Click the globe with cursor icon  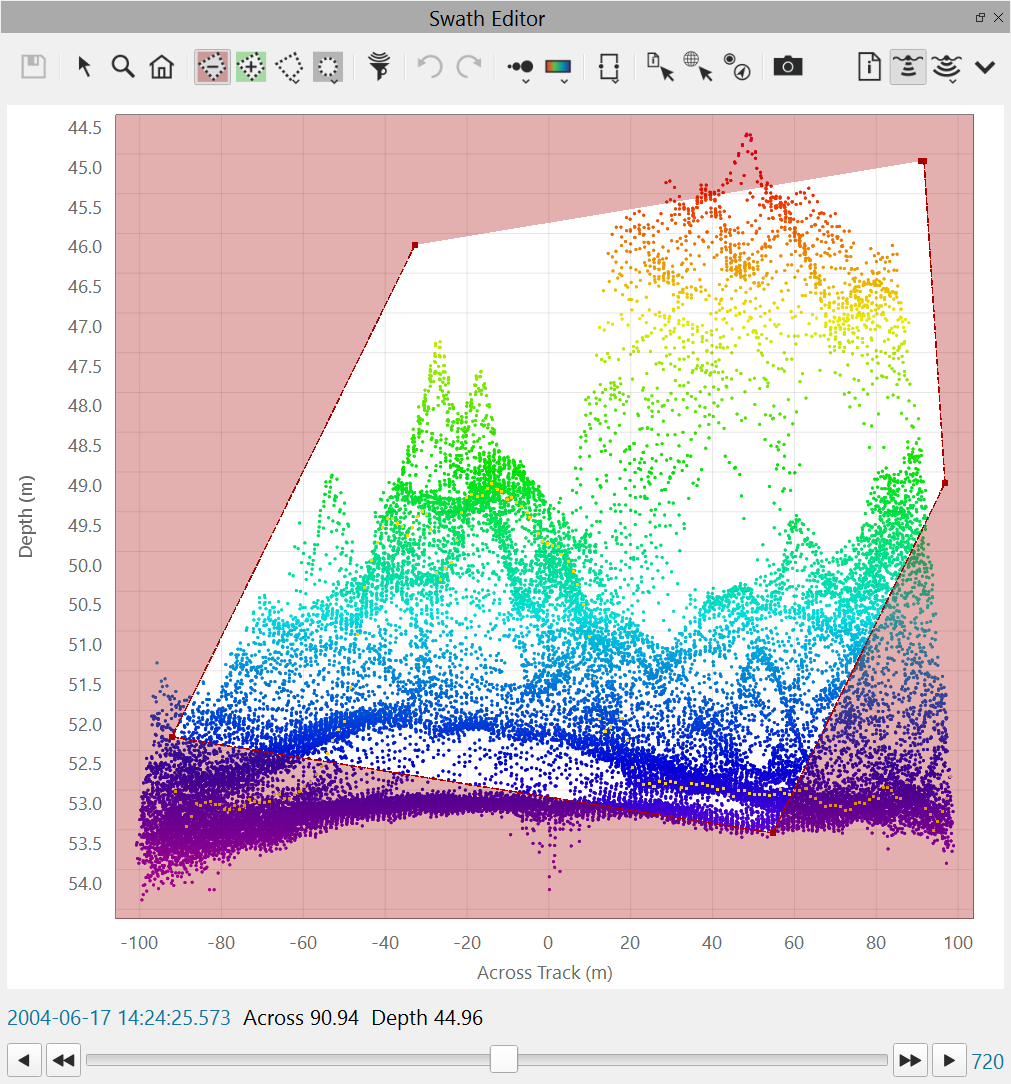pyautogui.click(x=697, y=67)
